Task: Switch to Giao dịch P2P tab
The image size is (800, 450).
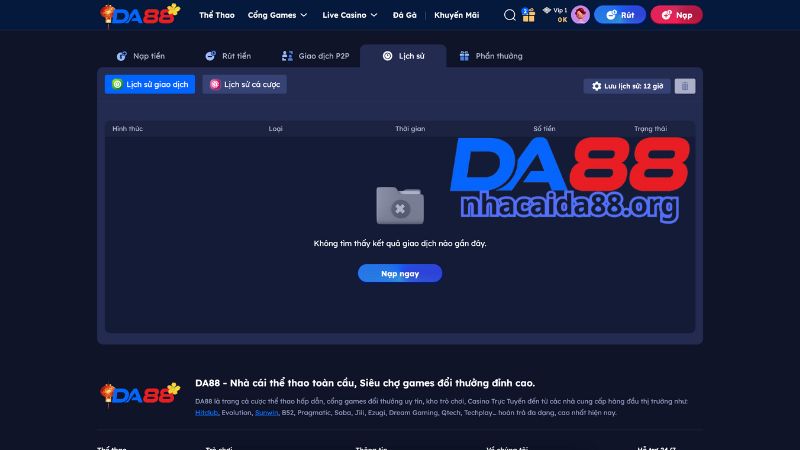Action: click(315, 56)
